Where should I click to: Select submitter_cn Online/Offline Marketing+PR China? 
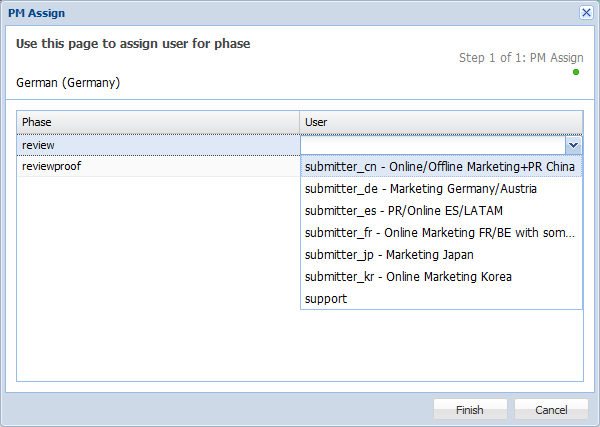440,167
